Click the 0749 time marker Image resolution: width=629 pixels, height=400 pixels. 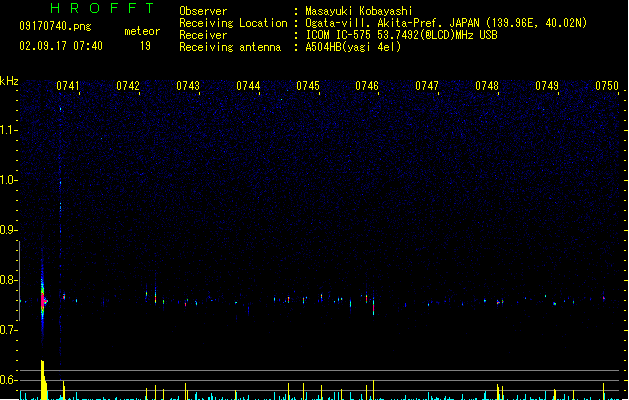[547, 86]
